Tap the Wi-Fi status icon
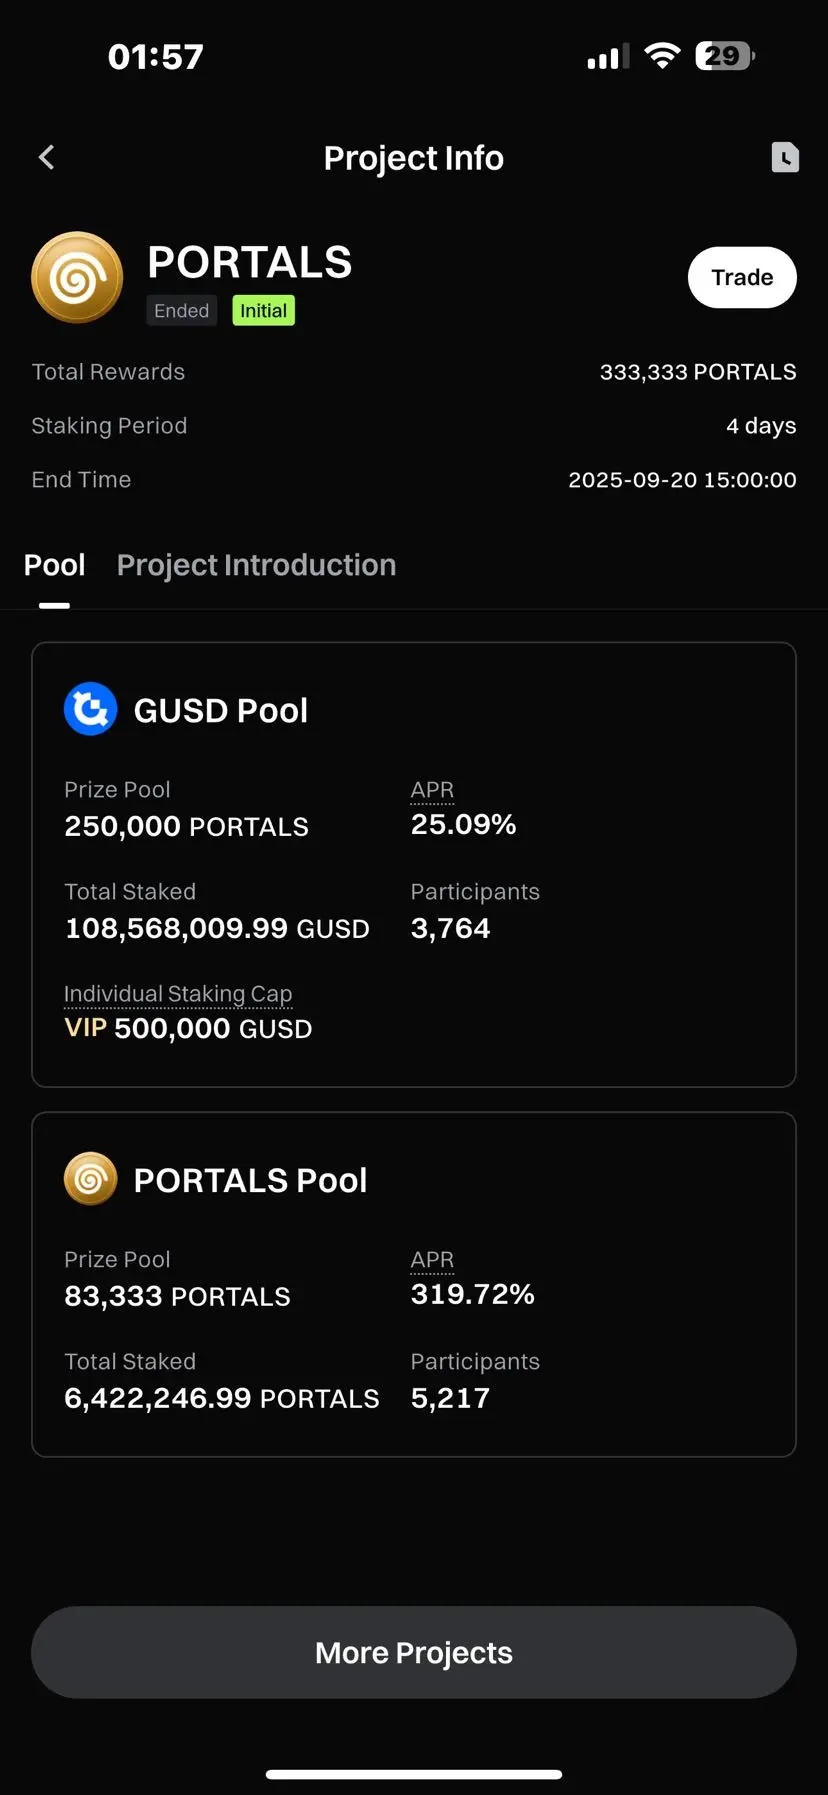This screenshot has width=828, height=1795. [662, 56]
